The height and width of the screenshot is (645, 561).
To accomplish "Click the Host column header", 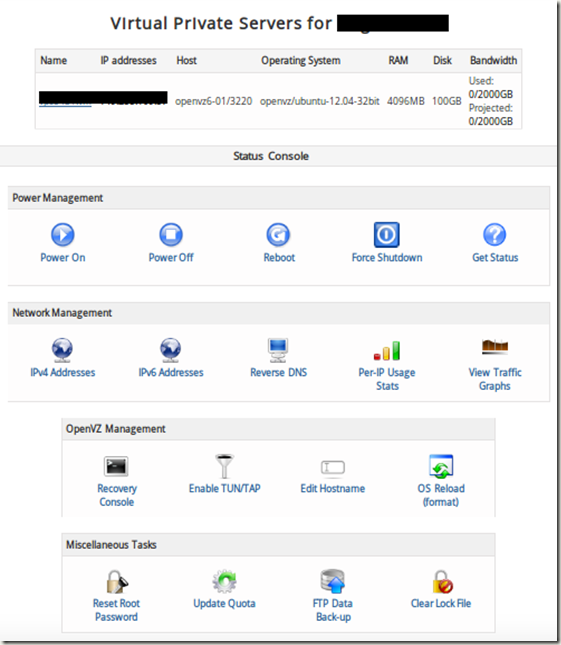I will (186, 60).
